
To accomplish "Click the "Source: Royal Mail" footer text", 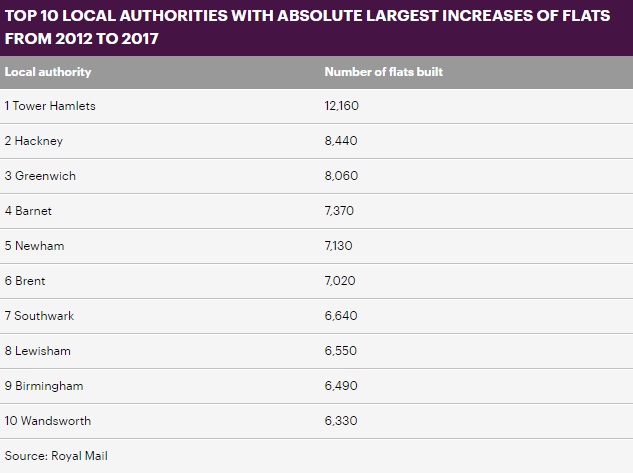I will click(56, 456).
